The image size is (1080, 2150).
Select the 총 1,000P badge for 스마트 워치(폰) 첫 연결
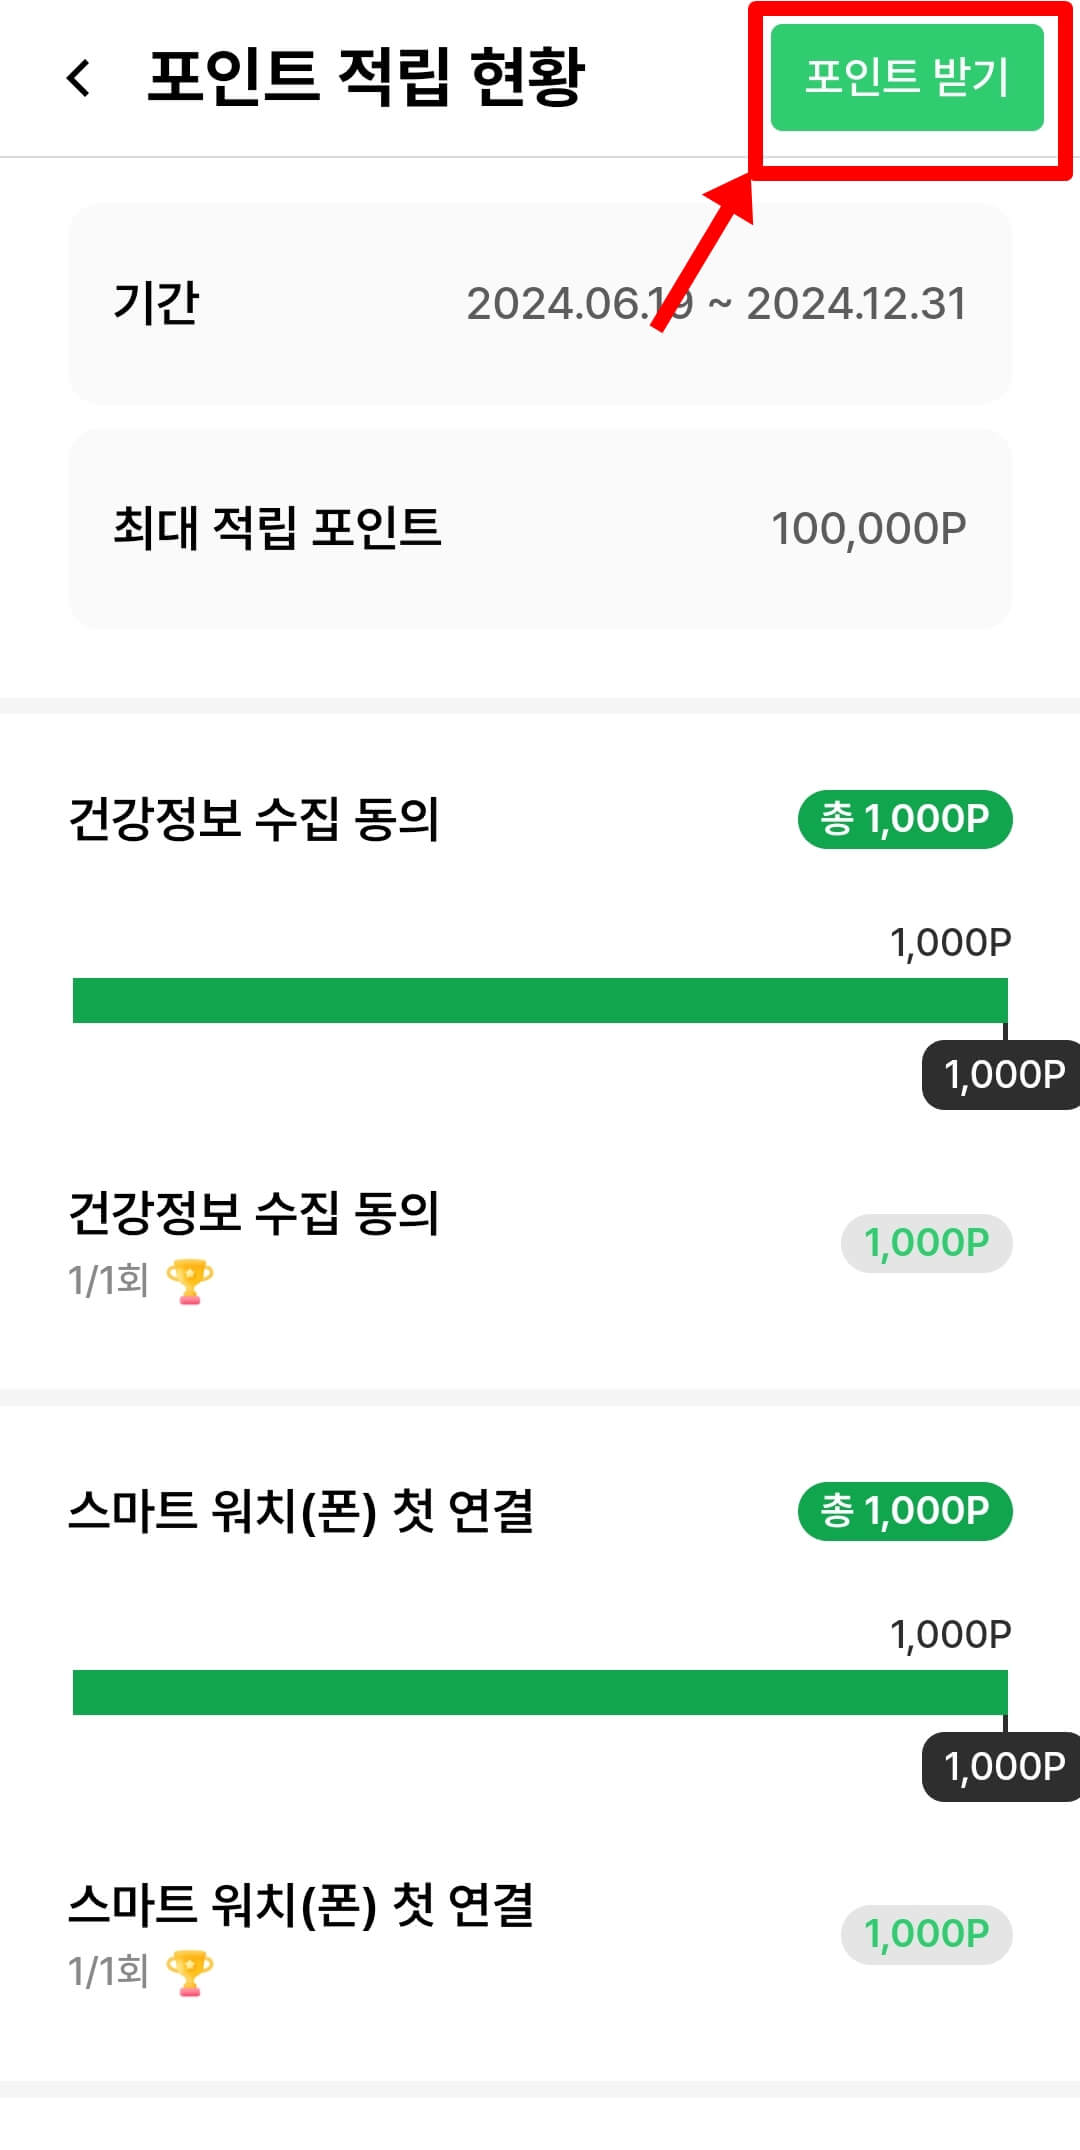(x=905, y=1511)
